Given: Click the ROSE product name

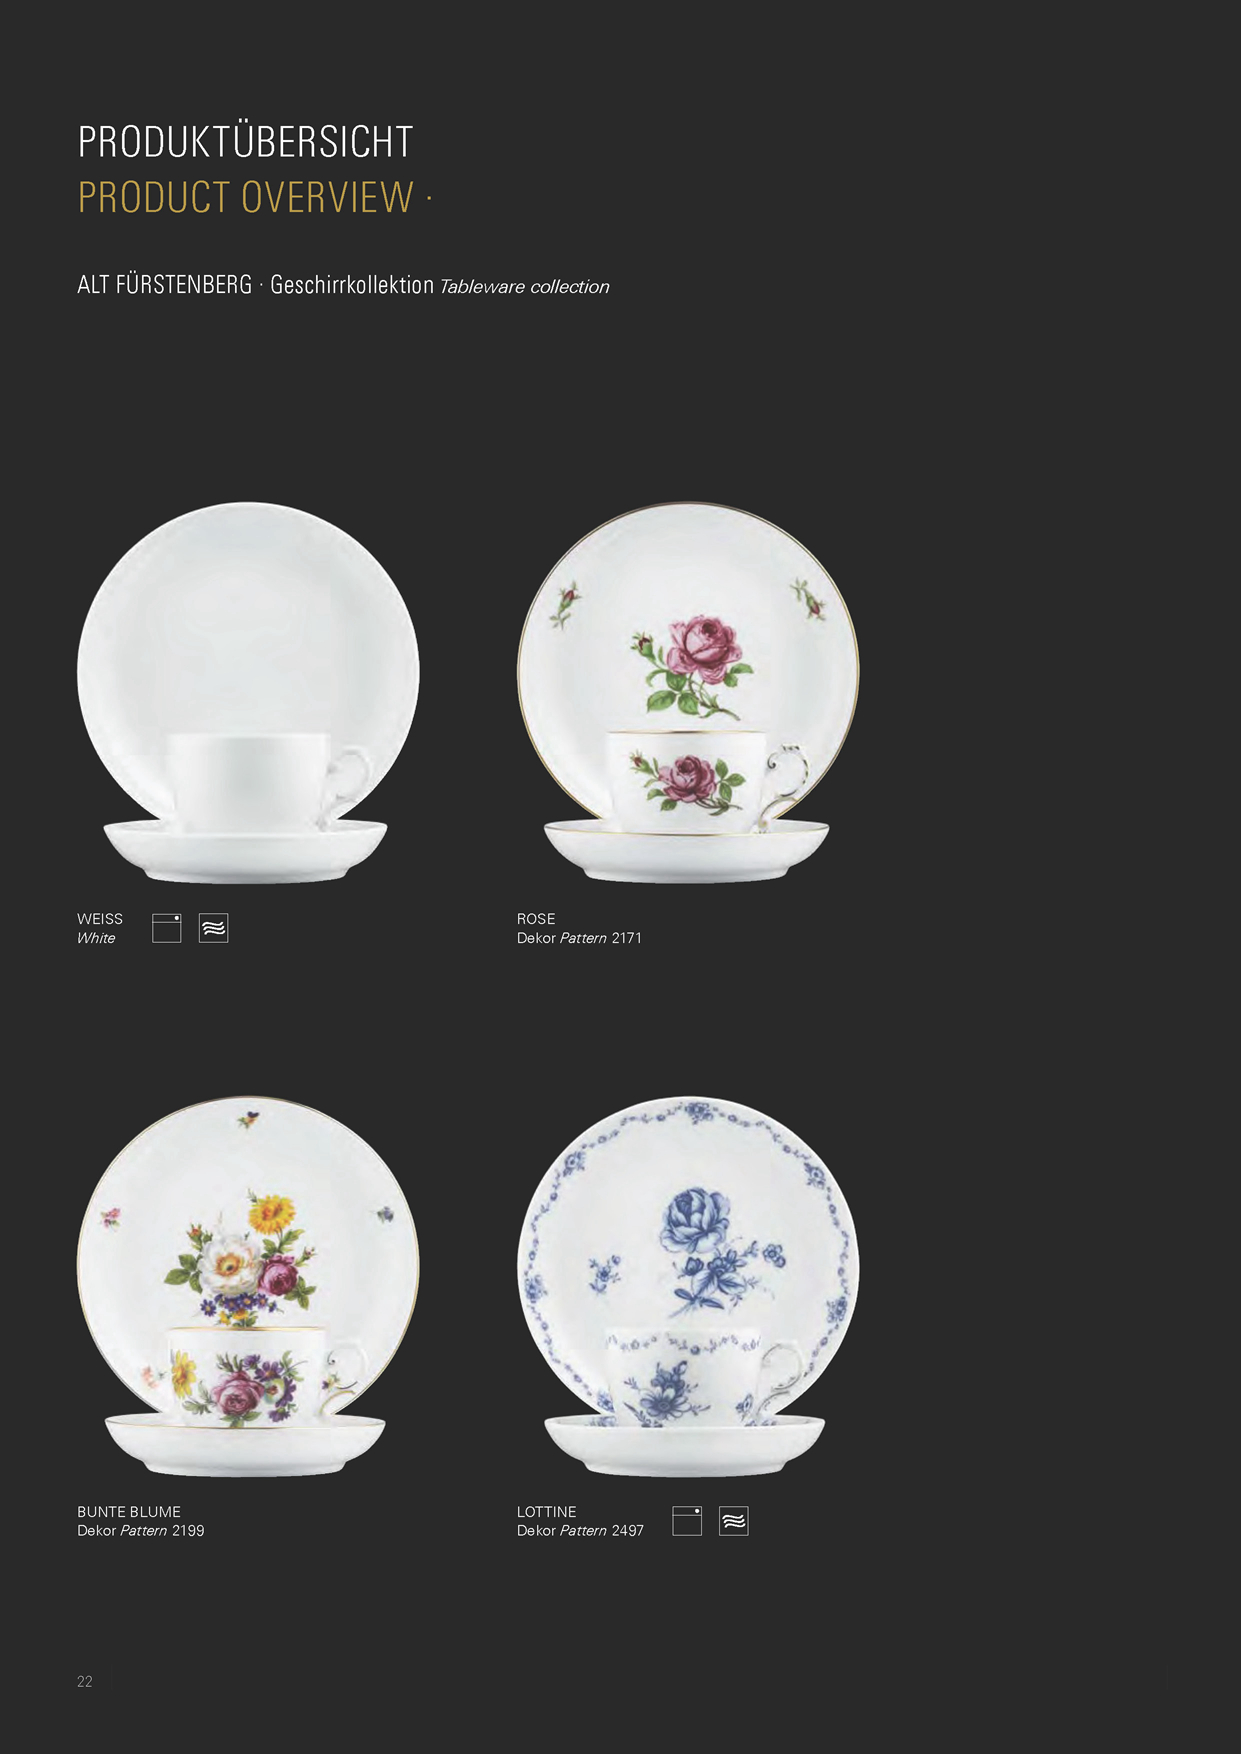Looking at the screenshot, I should tap(536, 918).
